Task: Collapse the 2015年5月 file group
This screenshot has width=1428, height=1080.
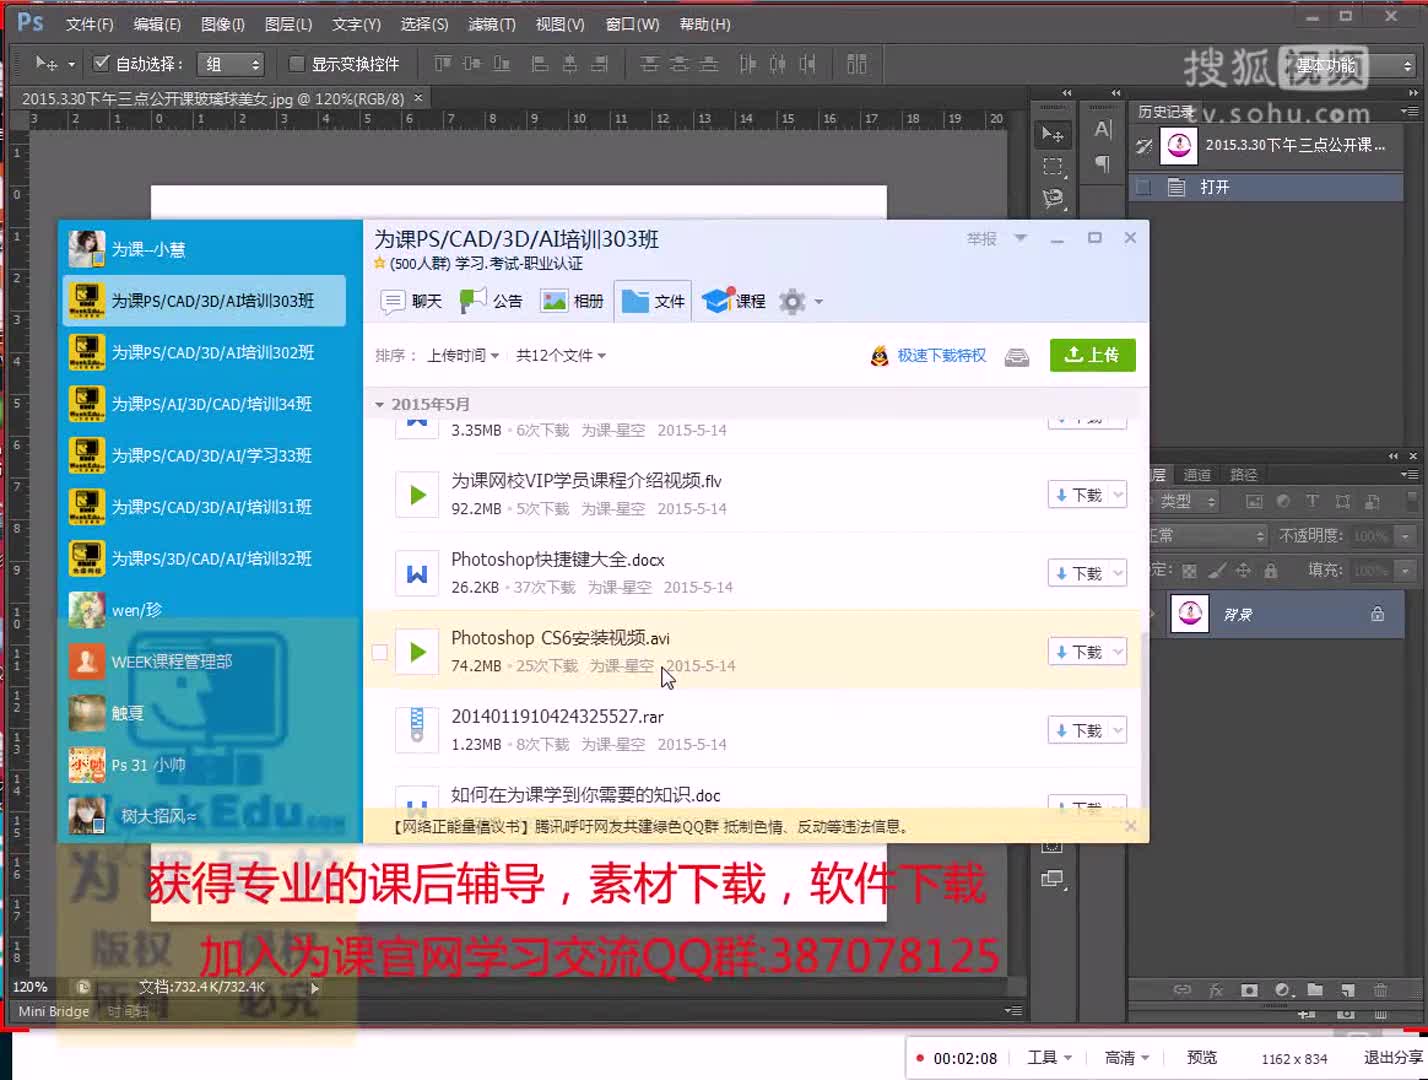Action: click(x=379, y=404)
